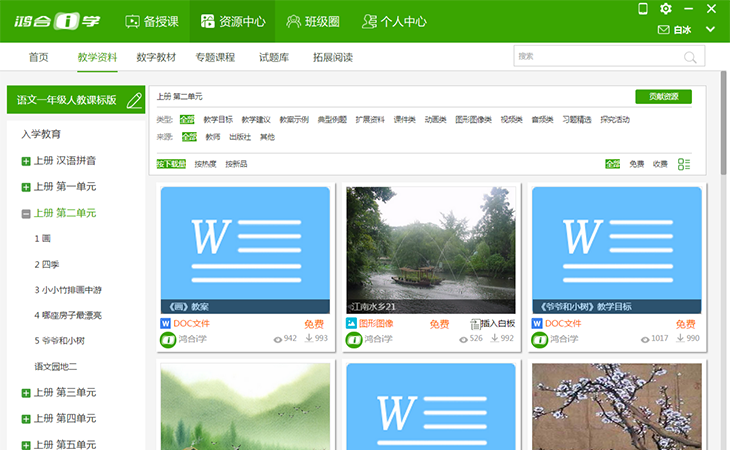Click 插入白板 on 江南水乡21 card
The image size is (730, 450).
pos(492,323)
